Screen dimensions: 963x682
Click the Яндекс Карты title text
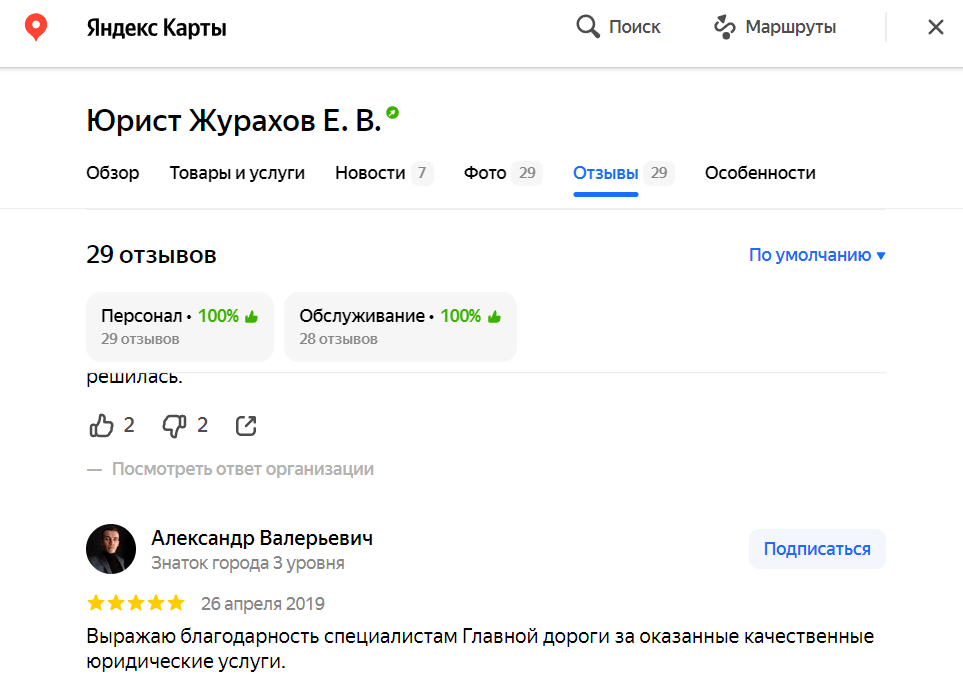click(x=157, y=28)
